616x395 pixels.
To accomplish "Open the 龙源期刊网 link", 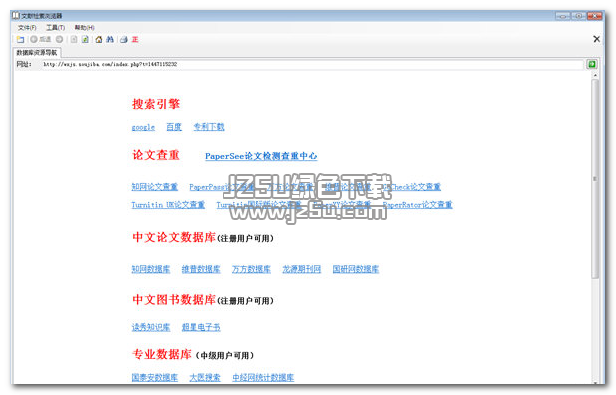I will coord(302,269).
